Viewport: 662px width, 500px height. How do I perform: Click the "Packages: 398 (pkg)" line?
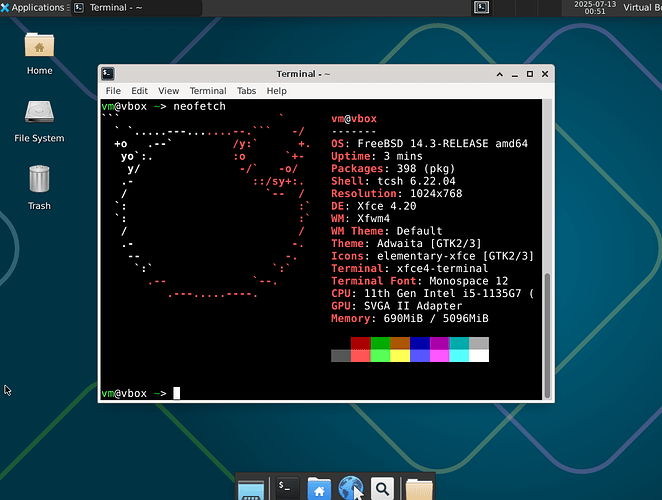(393, 168)
